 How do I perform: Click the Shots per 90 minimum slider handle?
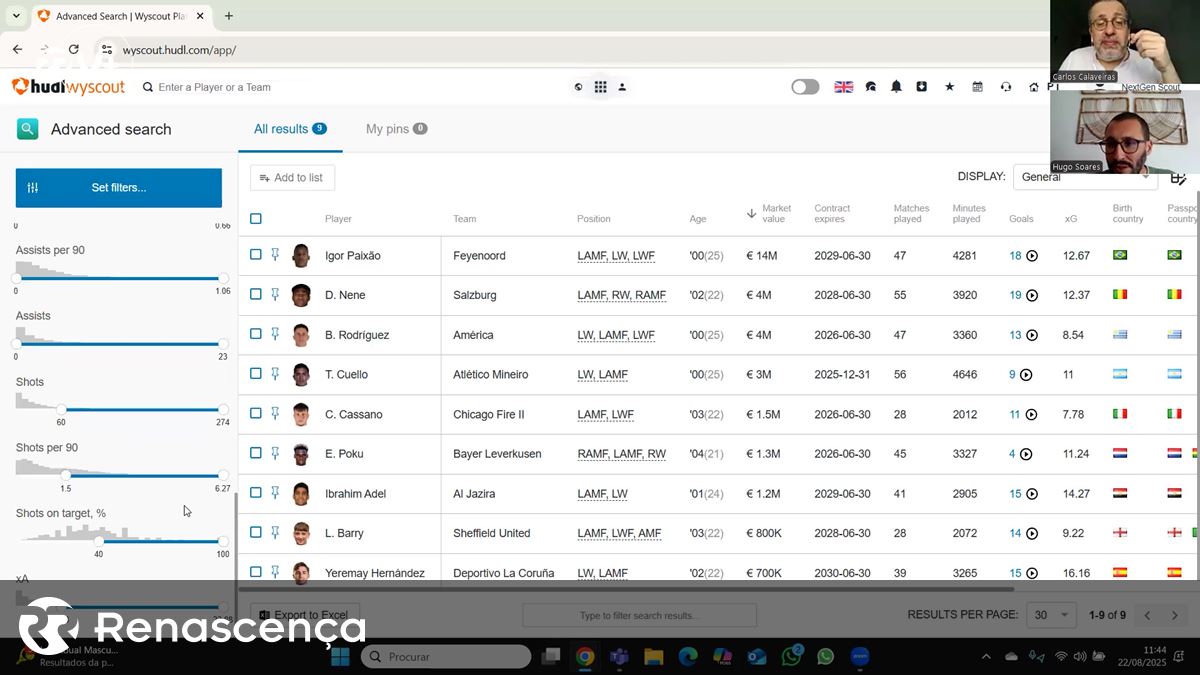[x=66, y=475]
